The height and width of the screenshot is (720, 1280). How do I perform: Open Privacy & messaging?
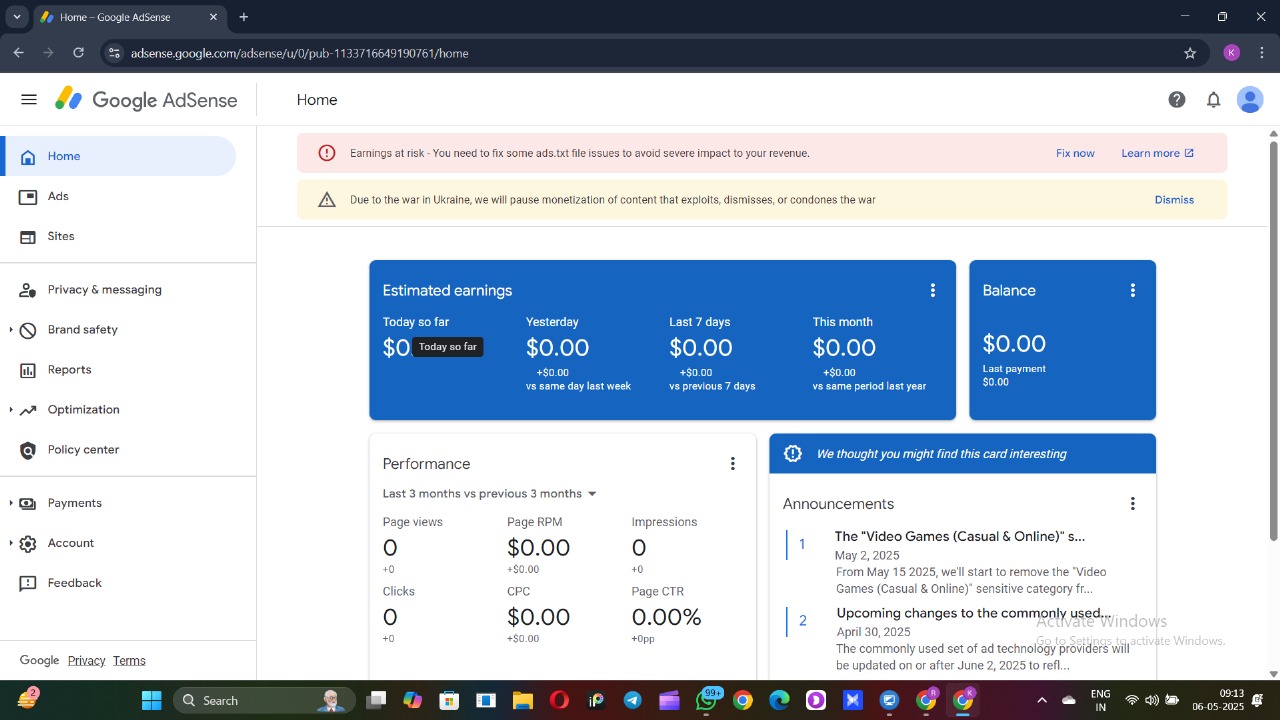click(120, 290)
